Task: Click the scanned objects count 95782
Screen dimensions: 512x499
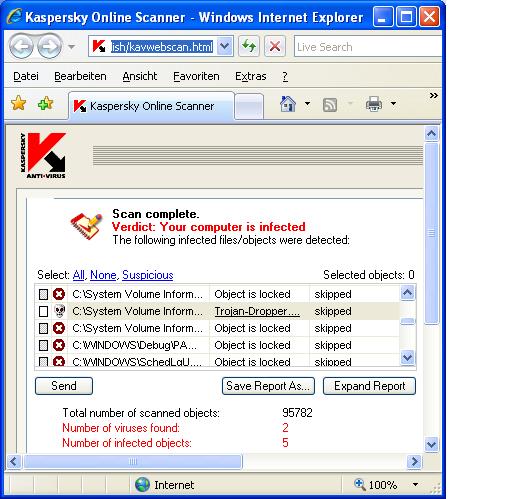Action: (x=297, y=413)
